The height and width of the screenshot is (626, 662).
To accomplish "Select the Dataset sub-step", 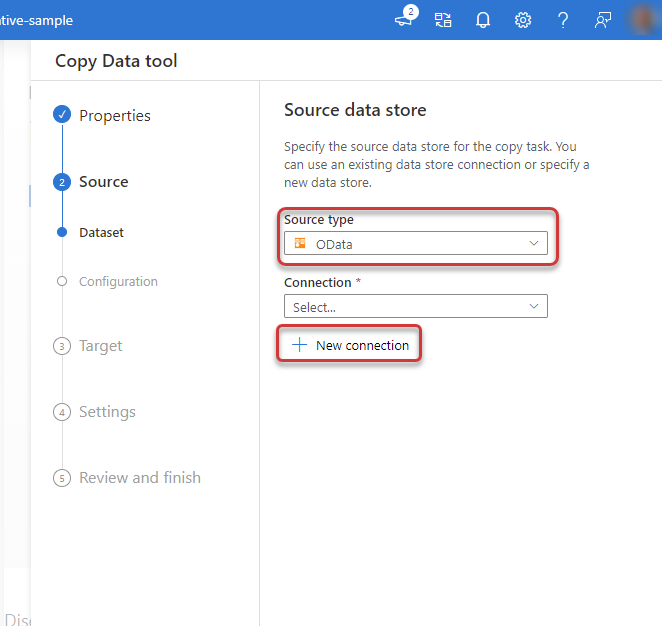I will click(x=101, y=233).
